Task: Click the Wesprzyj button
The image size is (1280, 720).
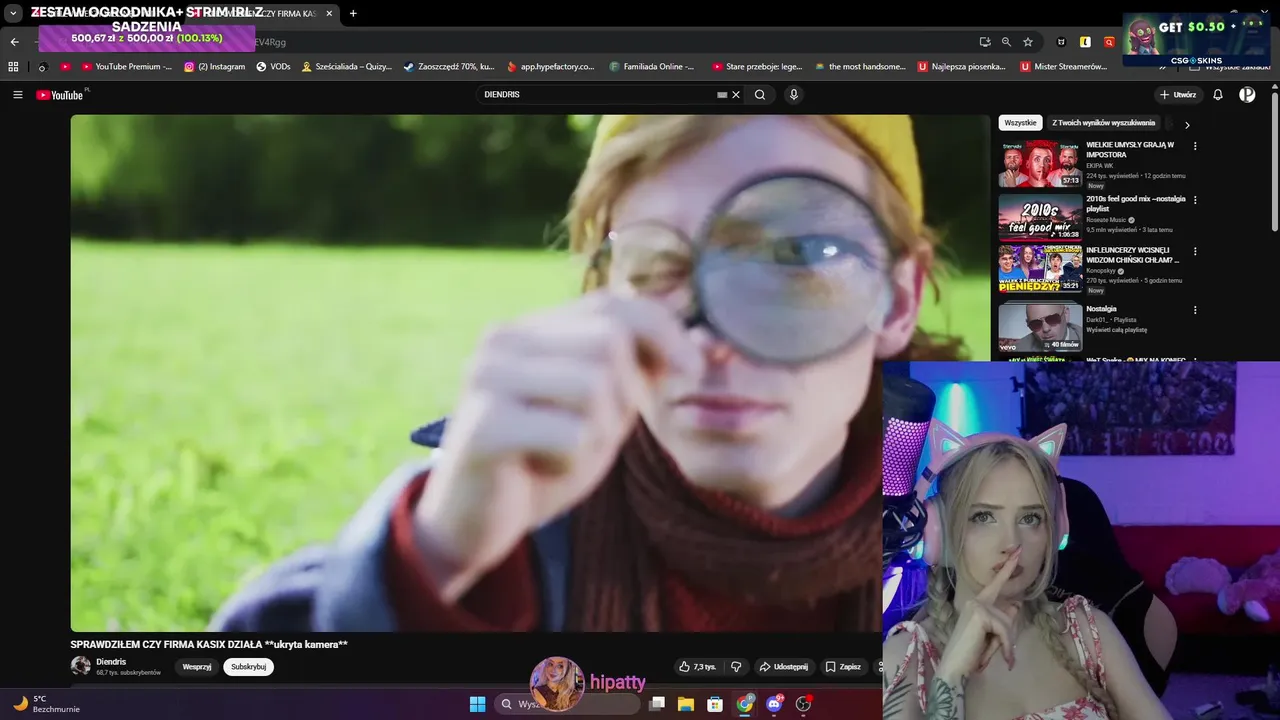Action: [x=197, y=667]
